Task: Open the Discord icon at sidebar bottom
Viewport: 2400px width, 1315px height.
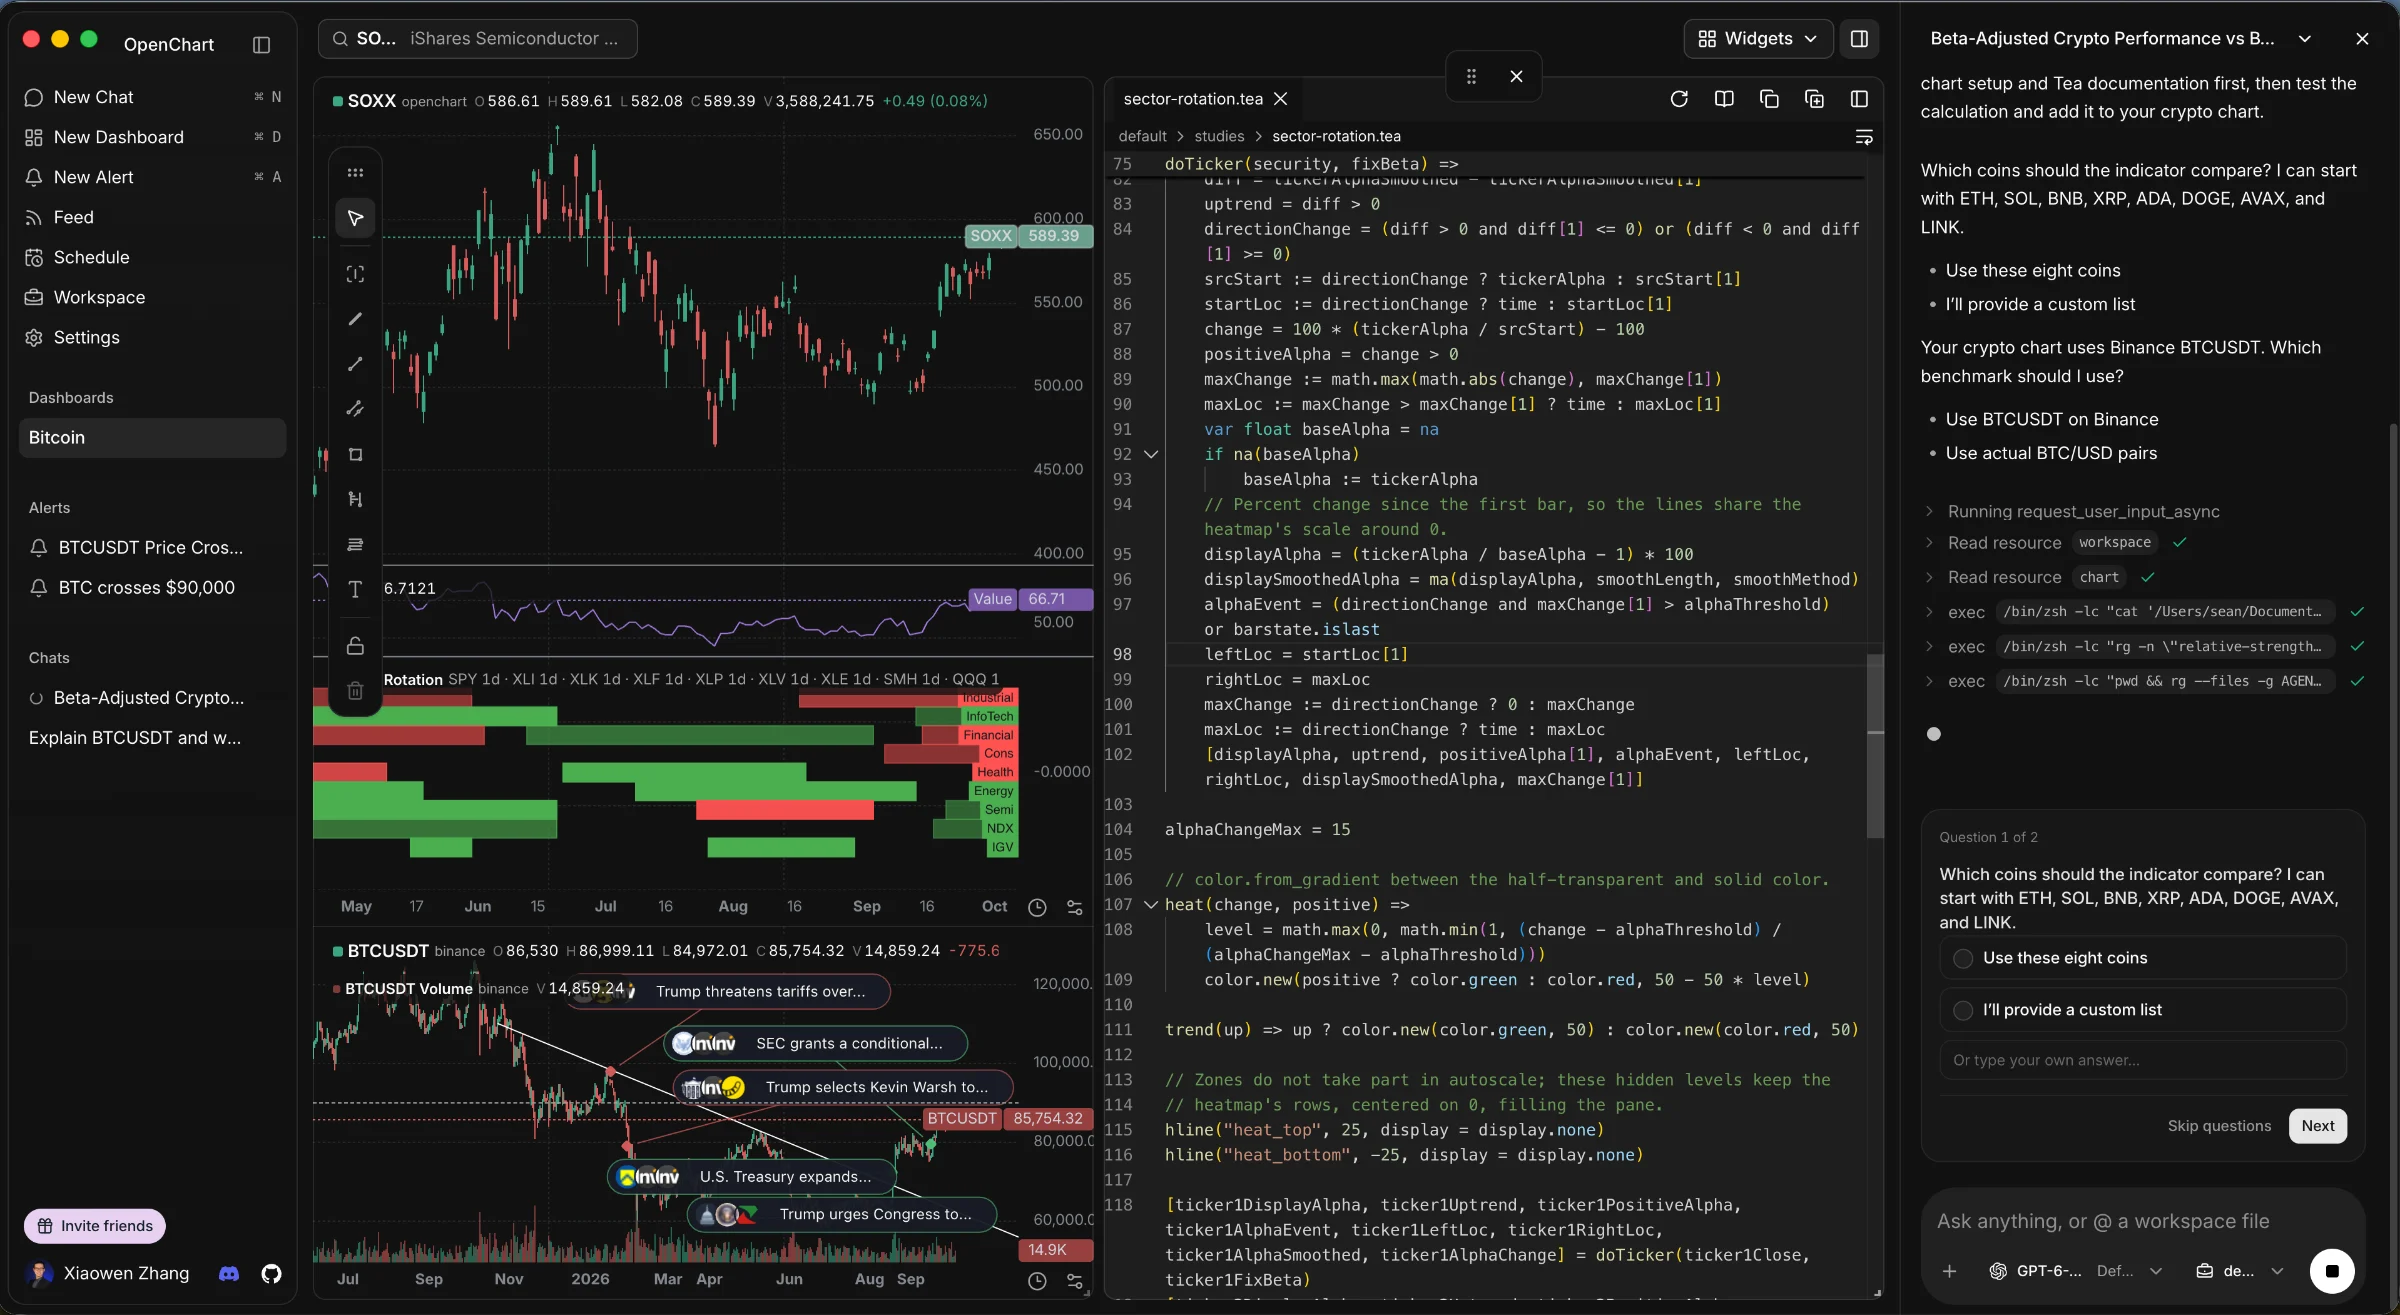Action: click(229, 1273)
